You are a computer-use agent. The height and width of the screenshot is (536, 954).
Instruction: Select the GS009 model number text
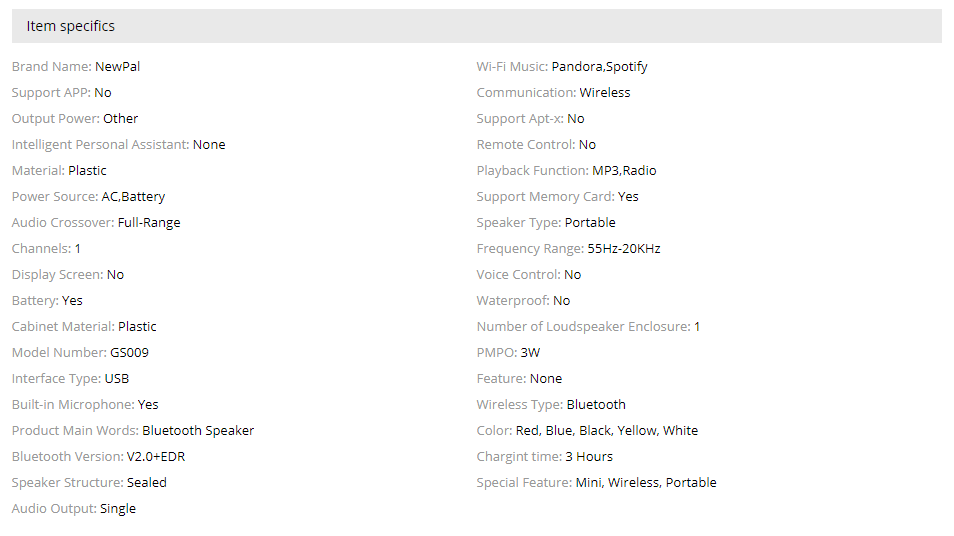[129, 352]
